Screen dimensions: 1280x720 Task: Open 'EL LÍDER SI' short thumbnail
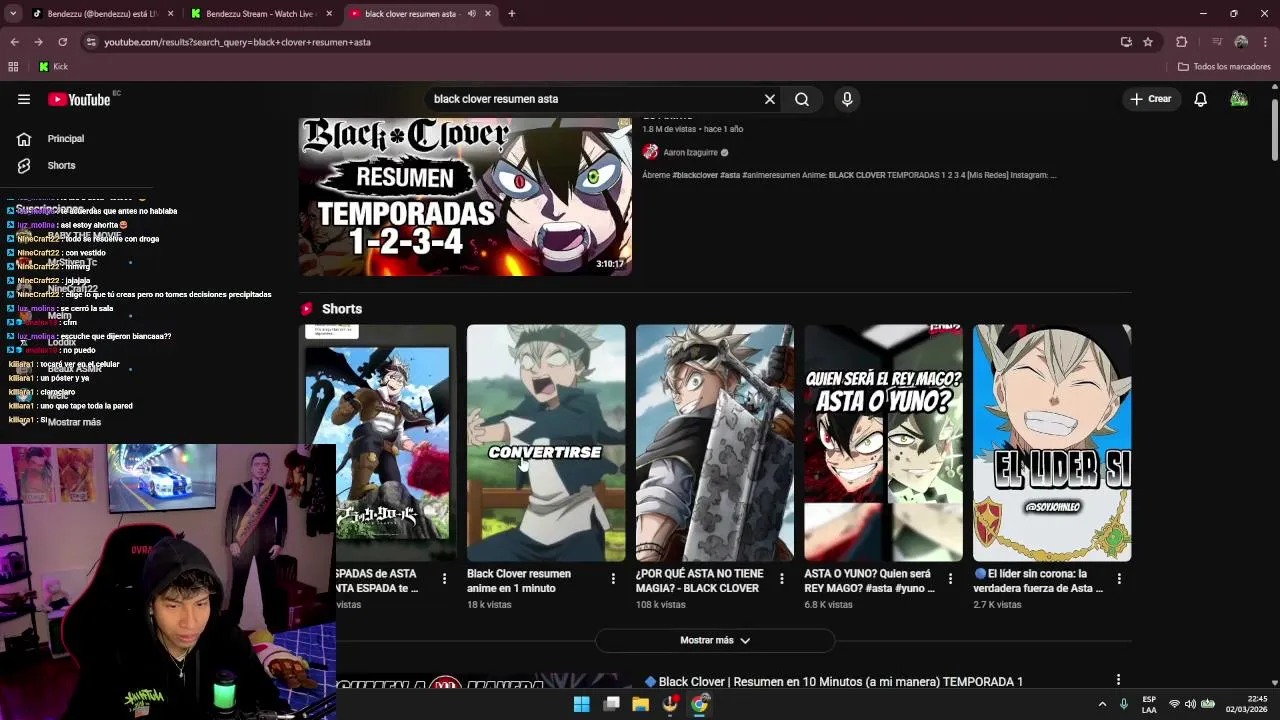[1052, 442]
